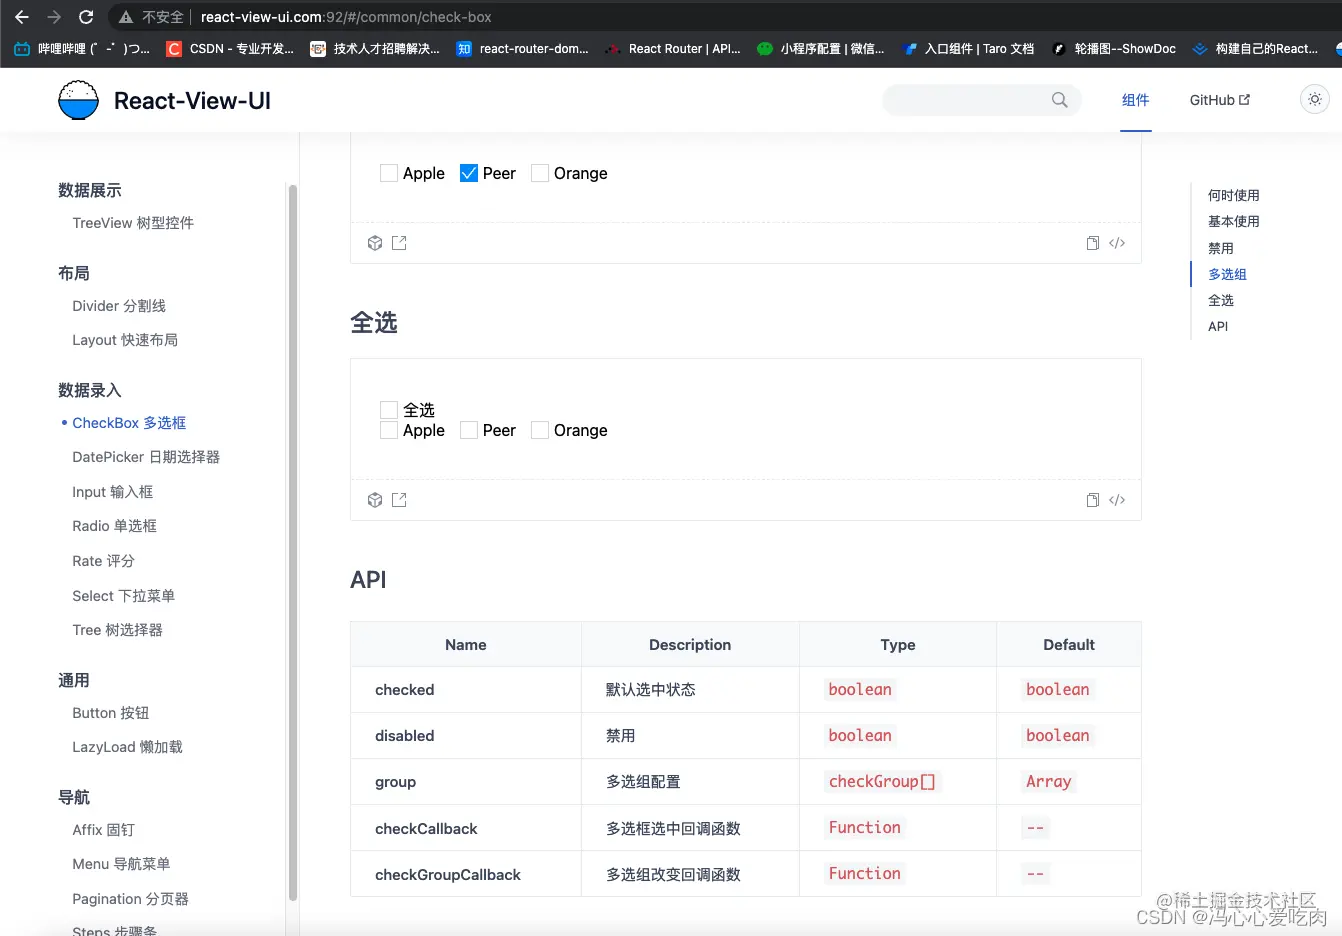Jump to 基本使用 section anchor
1342x936 pixels.
click(1233, 221)
